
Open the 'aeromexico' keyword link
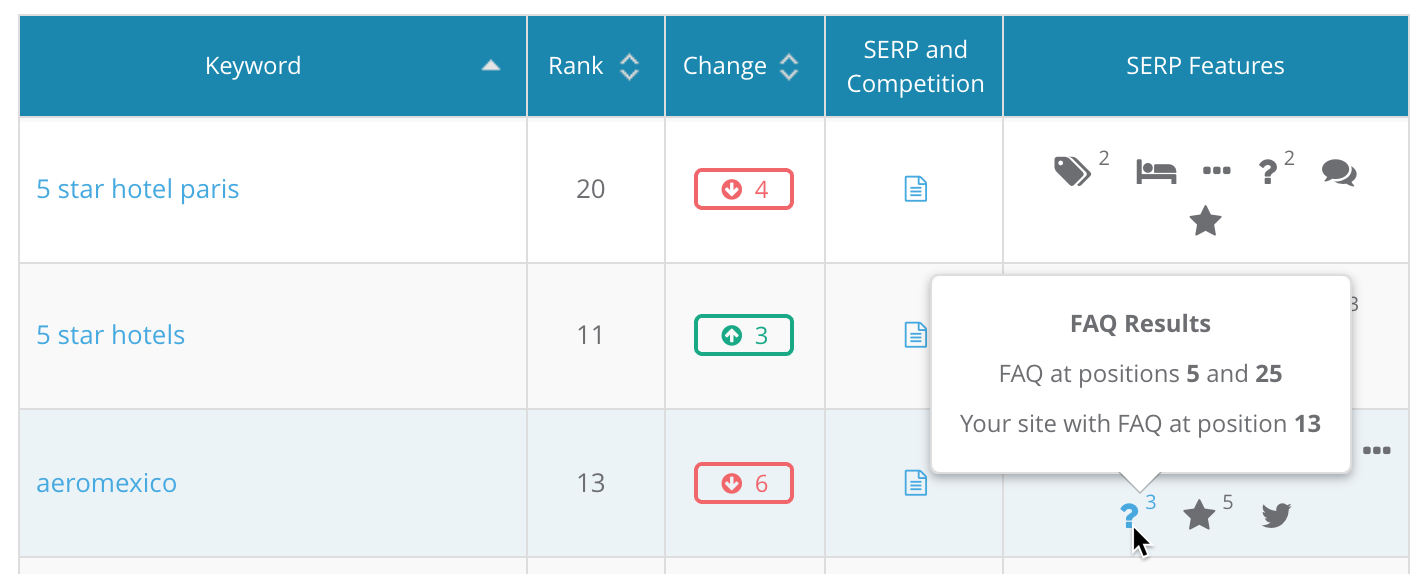point(106,483)
